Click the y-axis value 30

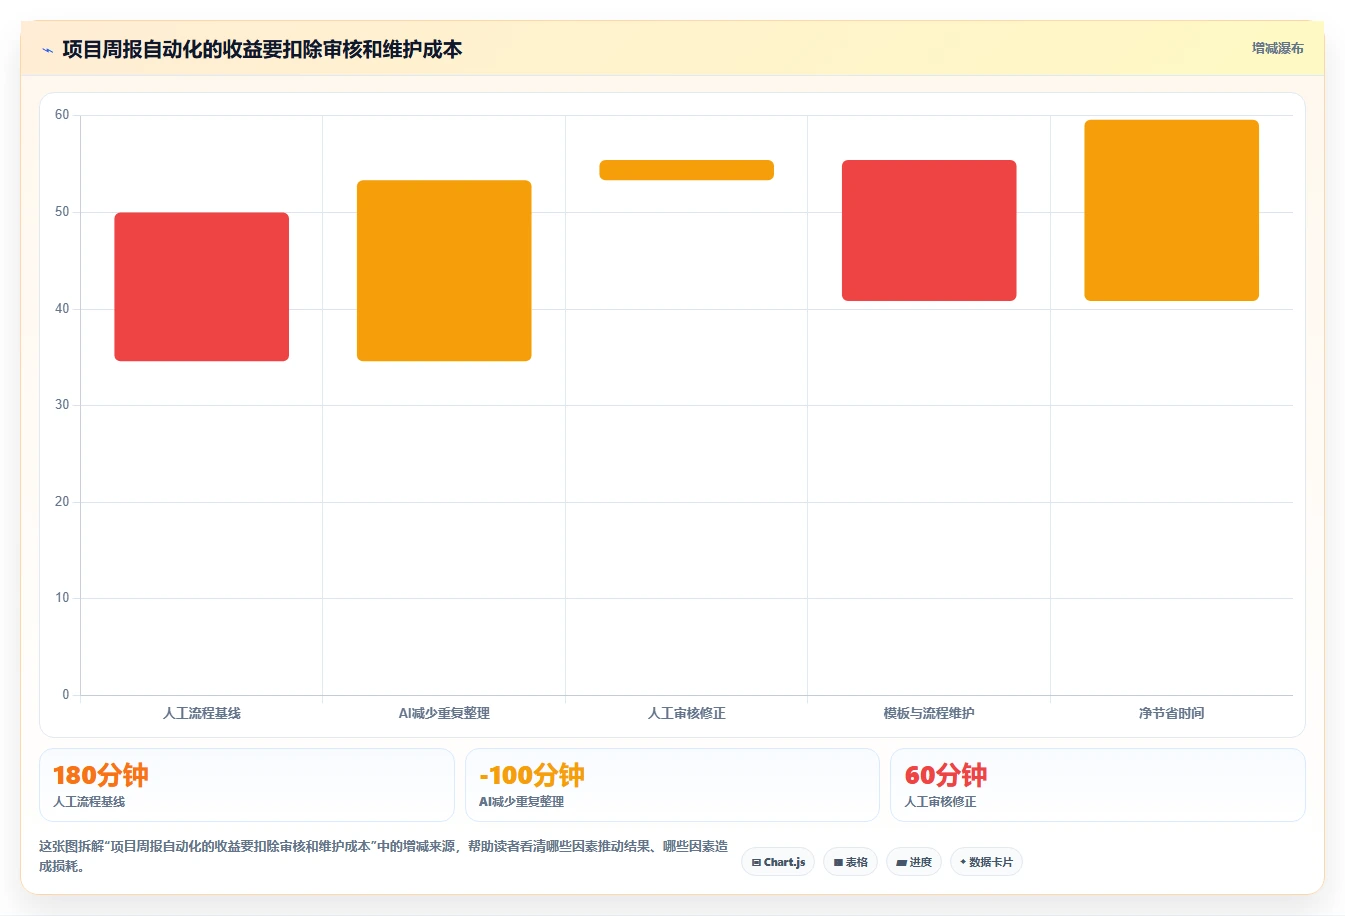click(x=62, y=405)
